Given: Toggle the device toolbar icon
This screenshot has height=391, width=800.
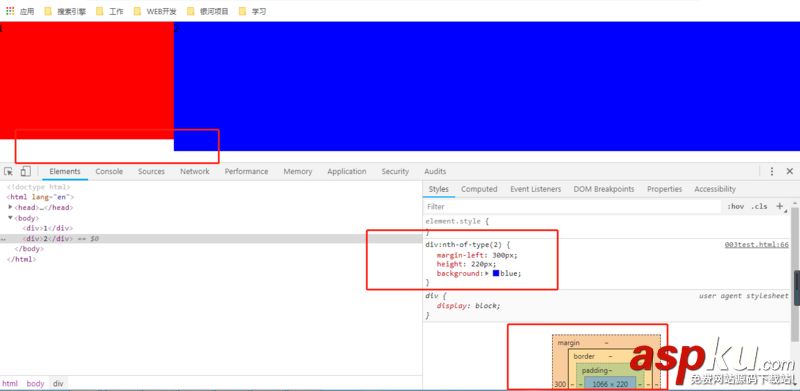Looking at the screenshot, I should (x=26, y=172).
